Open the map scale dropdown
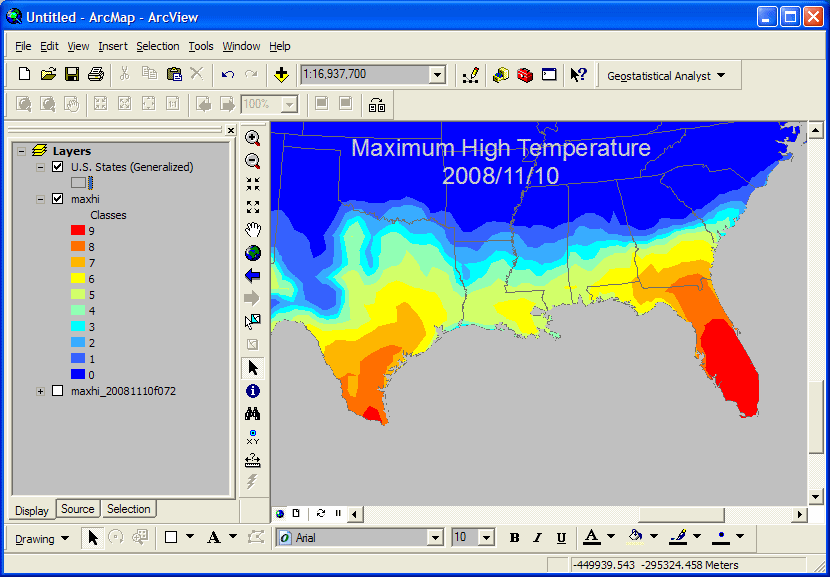Viewport: 830px width, 577px height. tap(436, 75)
